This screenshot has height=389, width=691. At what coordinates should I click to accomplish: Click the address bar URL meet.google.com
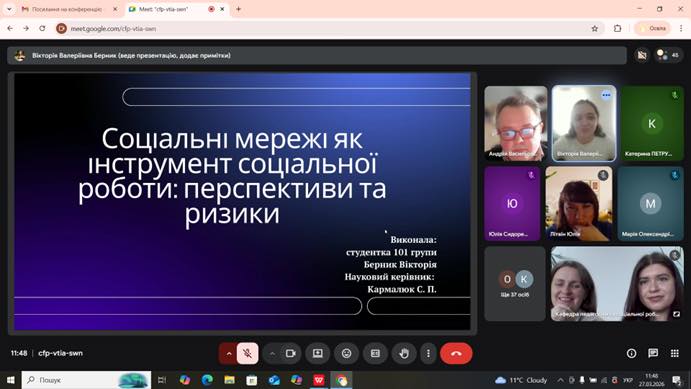click(113, 29)
